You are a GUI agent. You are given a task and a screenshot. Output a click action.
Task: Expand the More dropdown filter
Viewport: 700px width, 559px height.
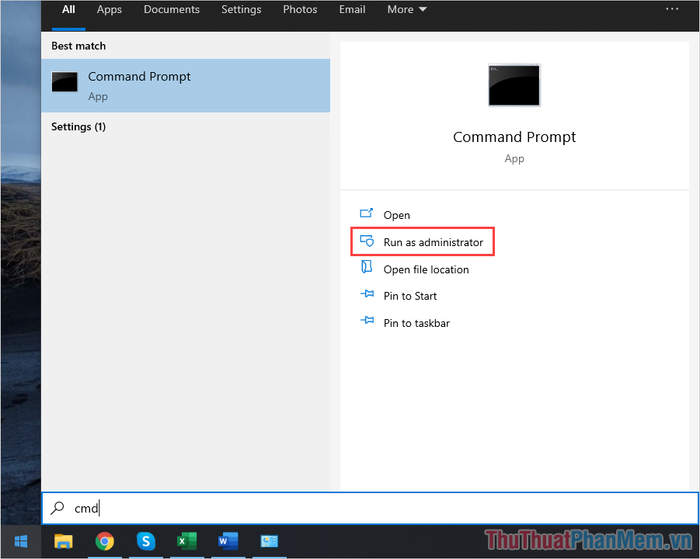(407, 9)
